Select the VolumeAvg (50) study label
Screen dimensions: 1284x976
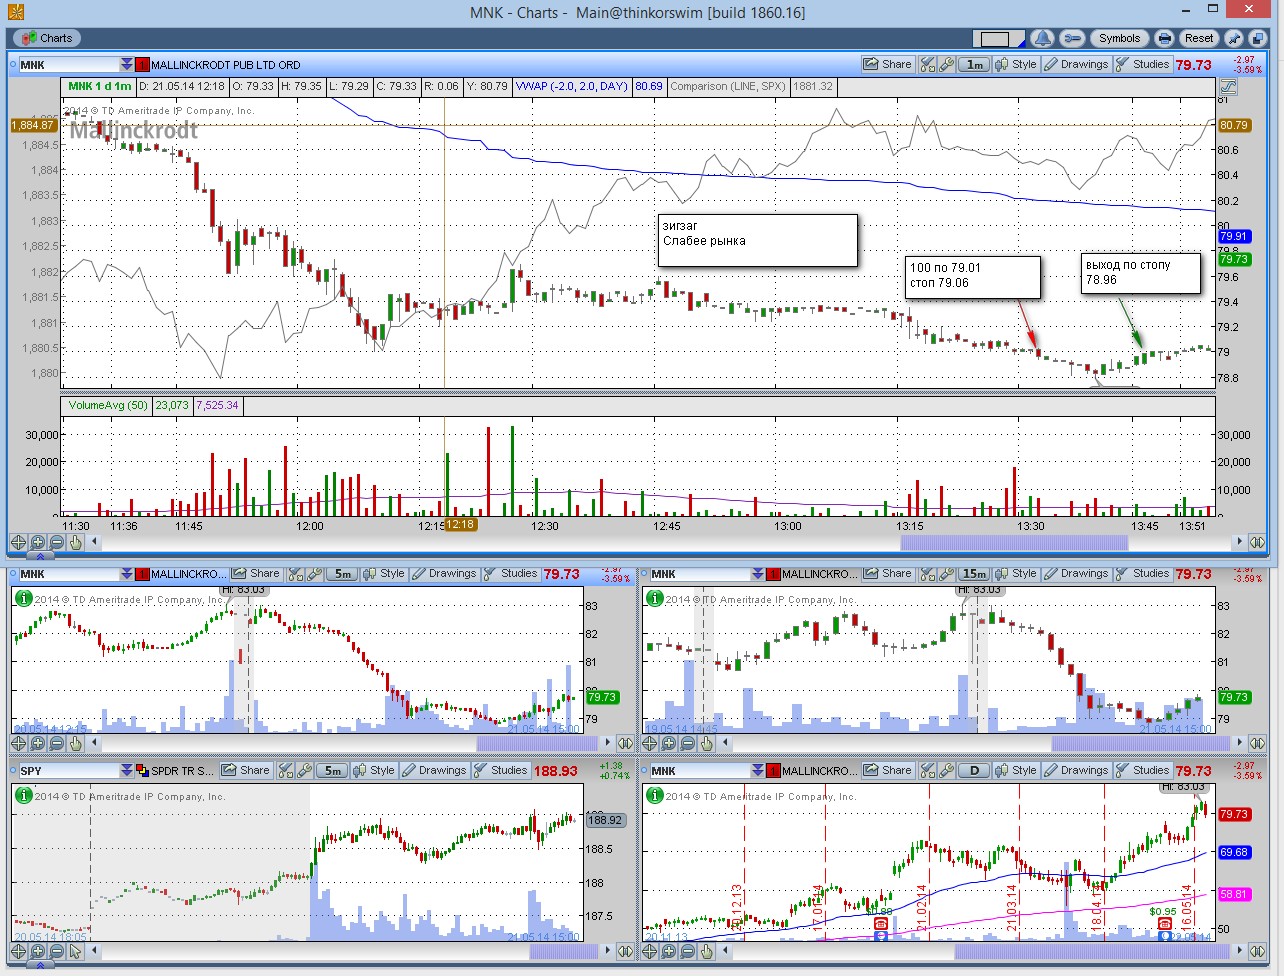click(x=107, y=405)
